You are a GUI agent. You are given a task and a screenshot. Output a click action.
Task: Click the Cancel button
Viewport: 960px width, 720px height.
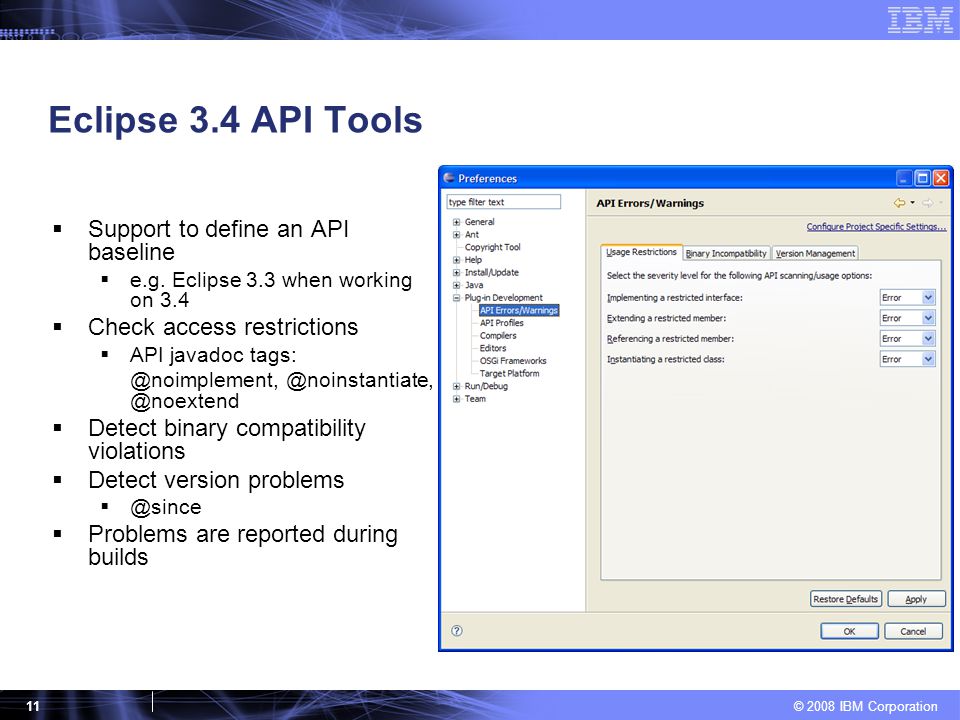click(x=913, y=631)
